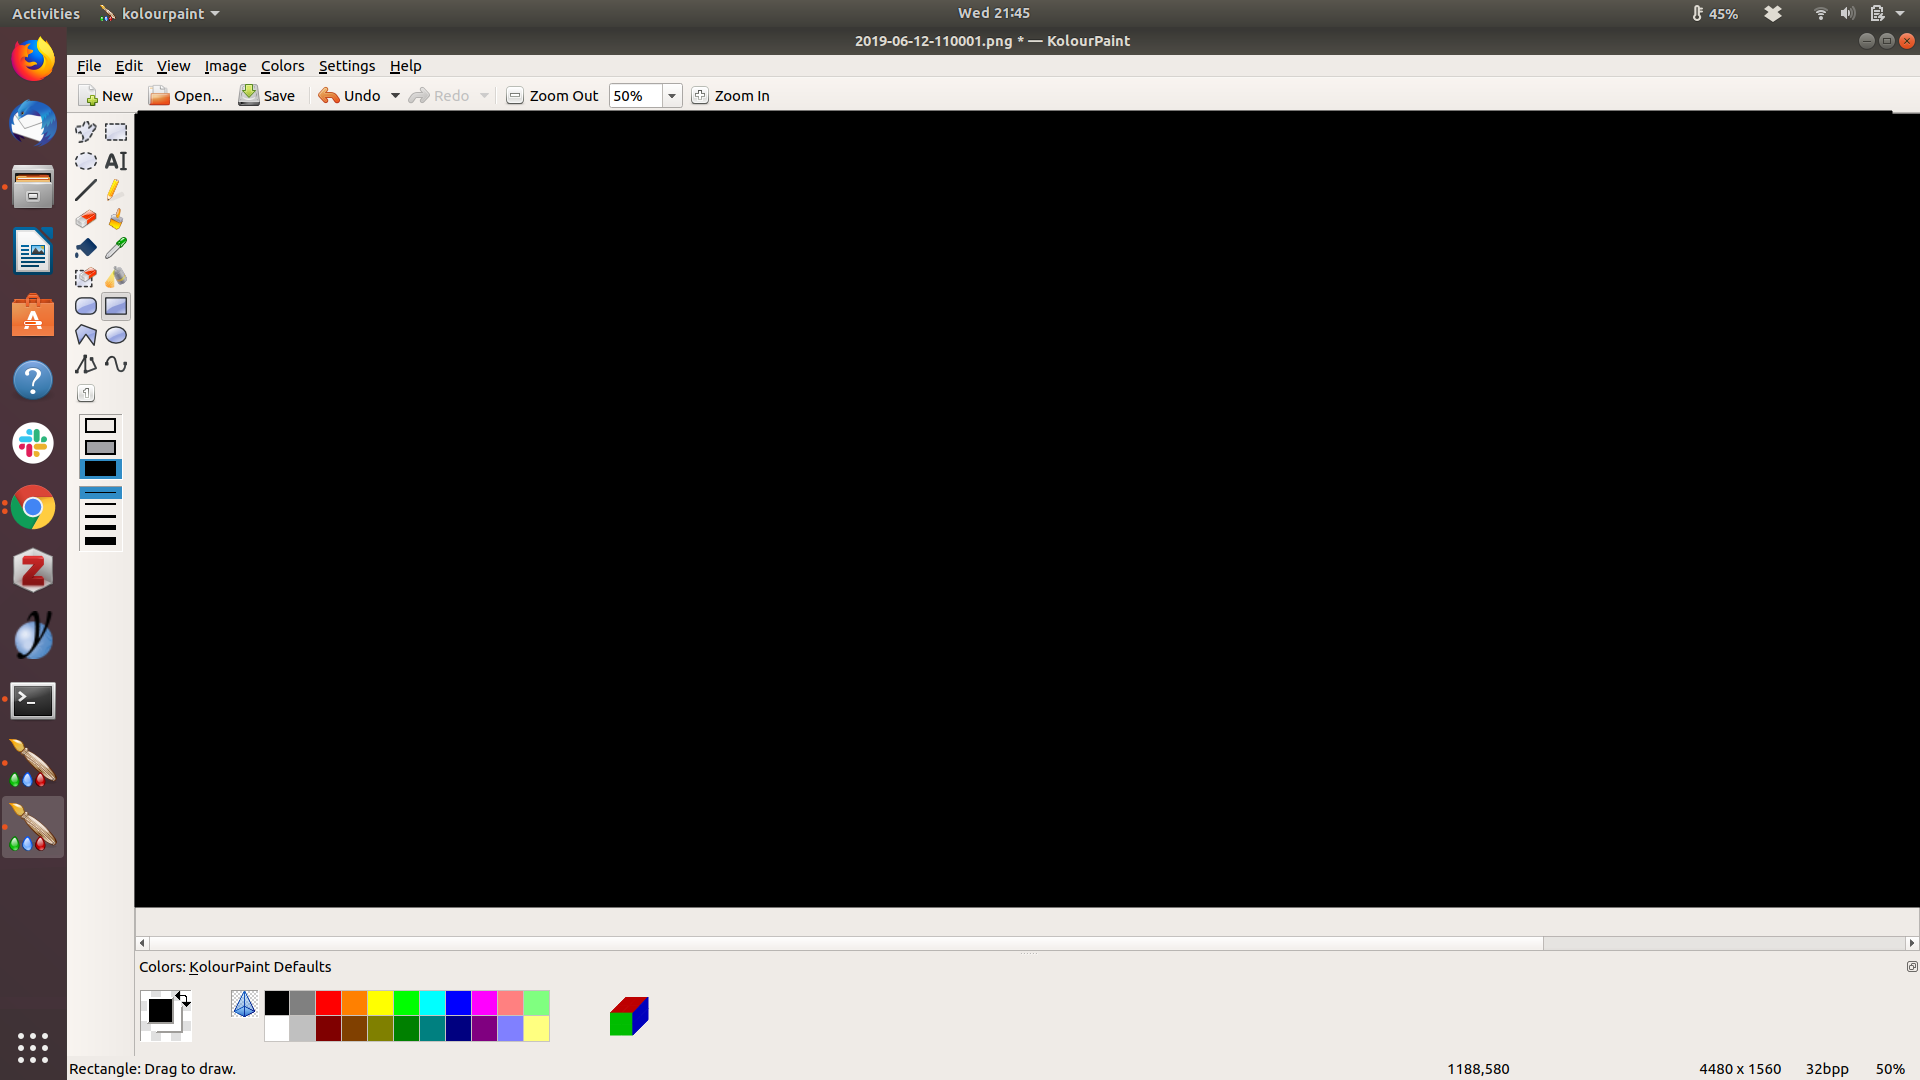Select the Eraser tool

pos(86,219)
